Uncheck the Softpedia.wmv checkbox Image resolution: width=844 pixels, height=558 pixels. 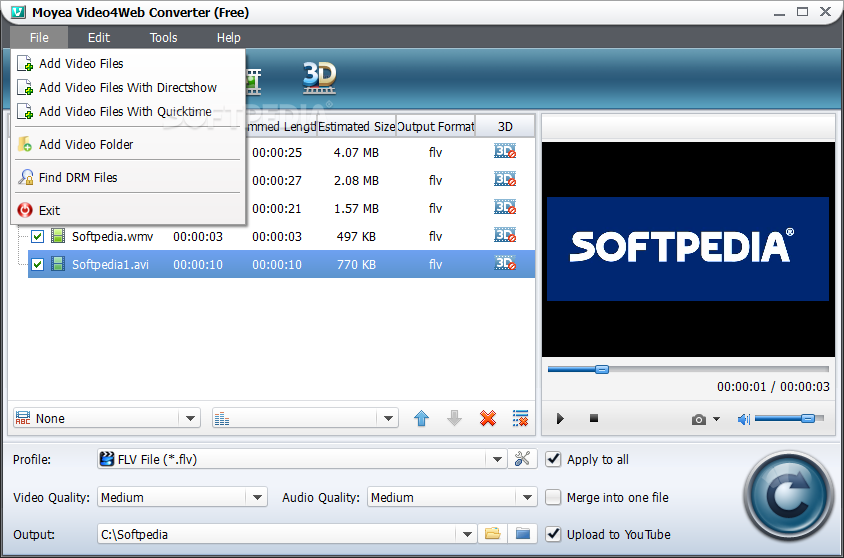[x=37, y=236]
